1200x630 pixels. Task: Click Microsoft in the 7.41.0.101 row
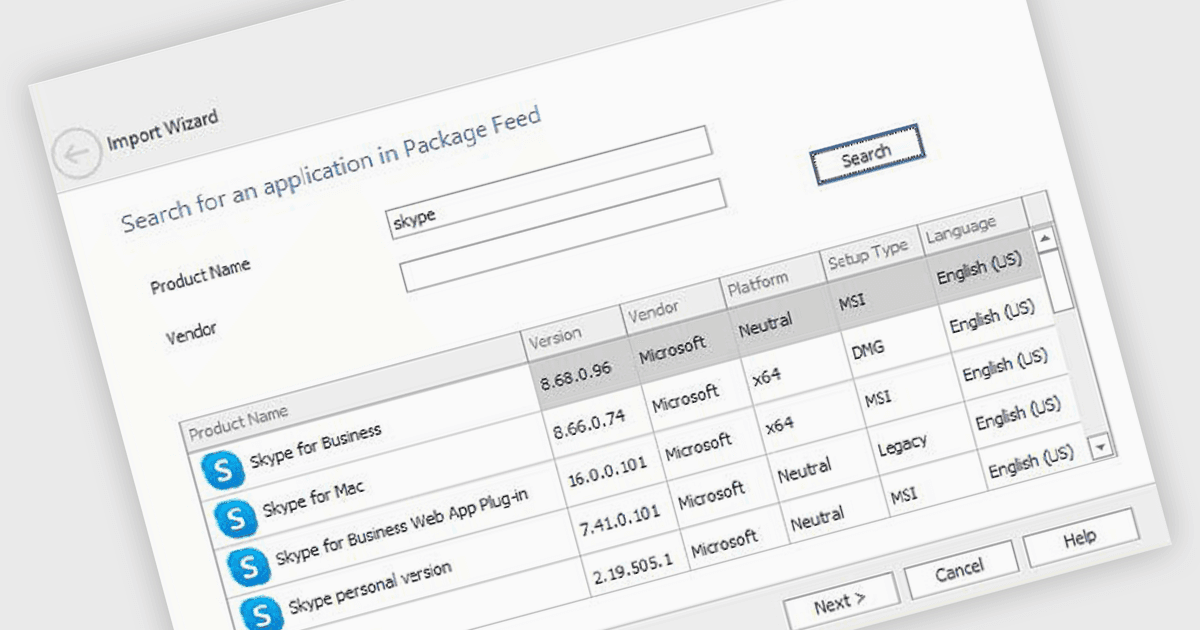click(711, 497)
